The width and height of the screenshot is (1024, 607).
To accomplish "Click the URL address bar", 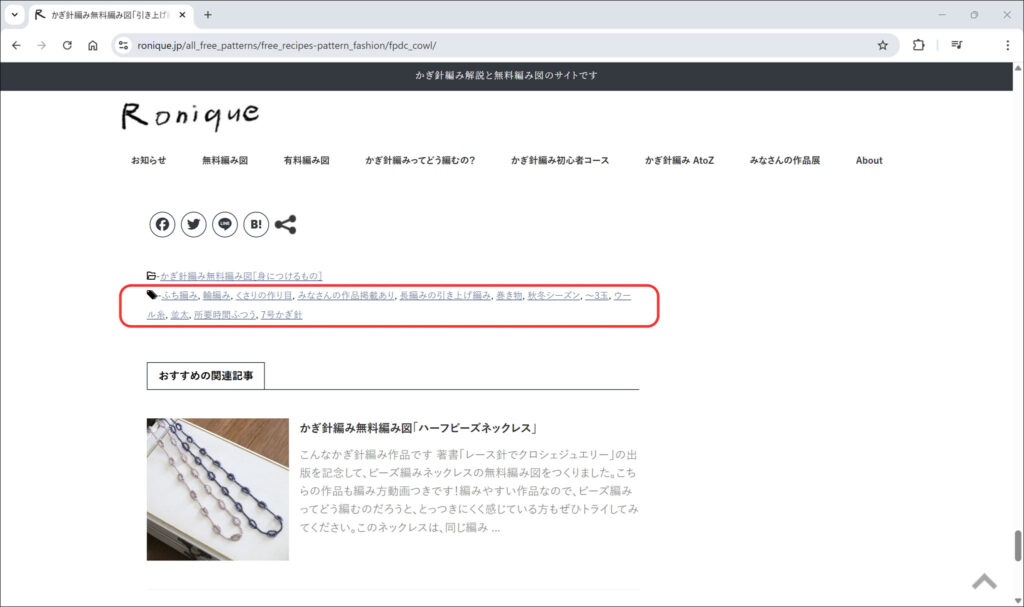I will 500,45.
